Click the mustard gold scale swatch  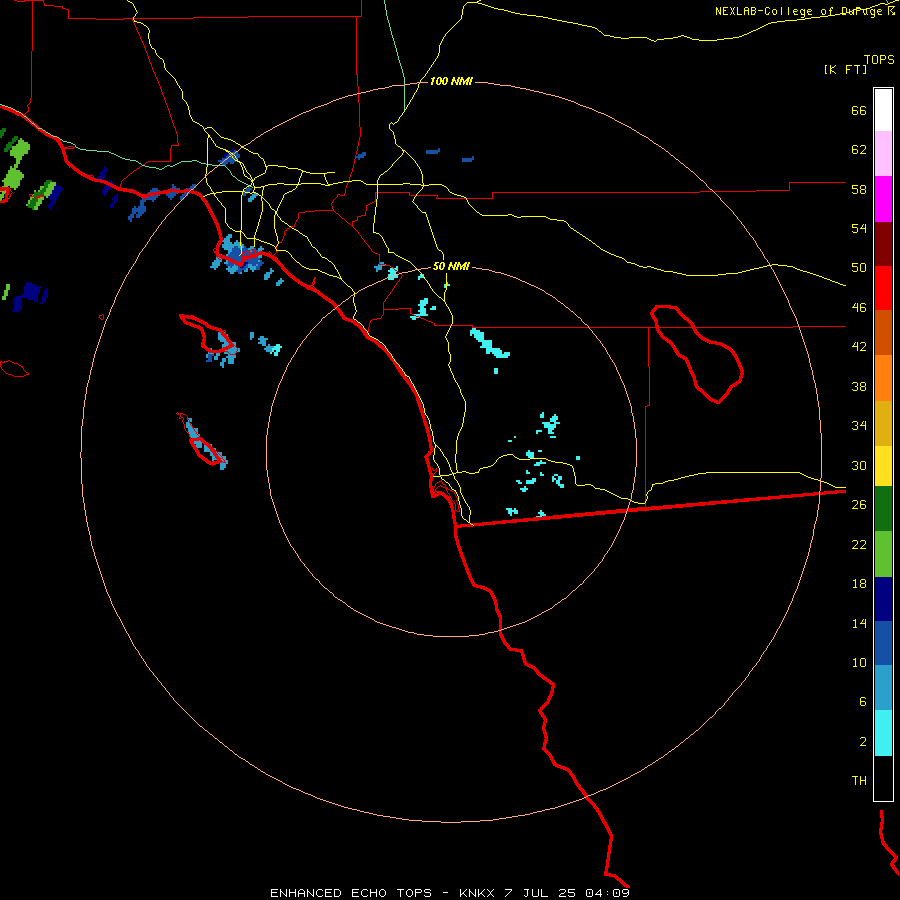pos(883,423)
